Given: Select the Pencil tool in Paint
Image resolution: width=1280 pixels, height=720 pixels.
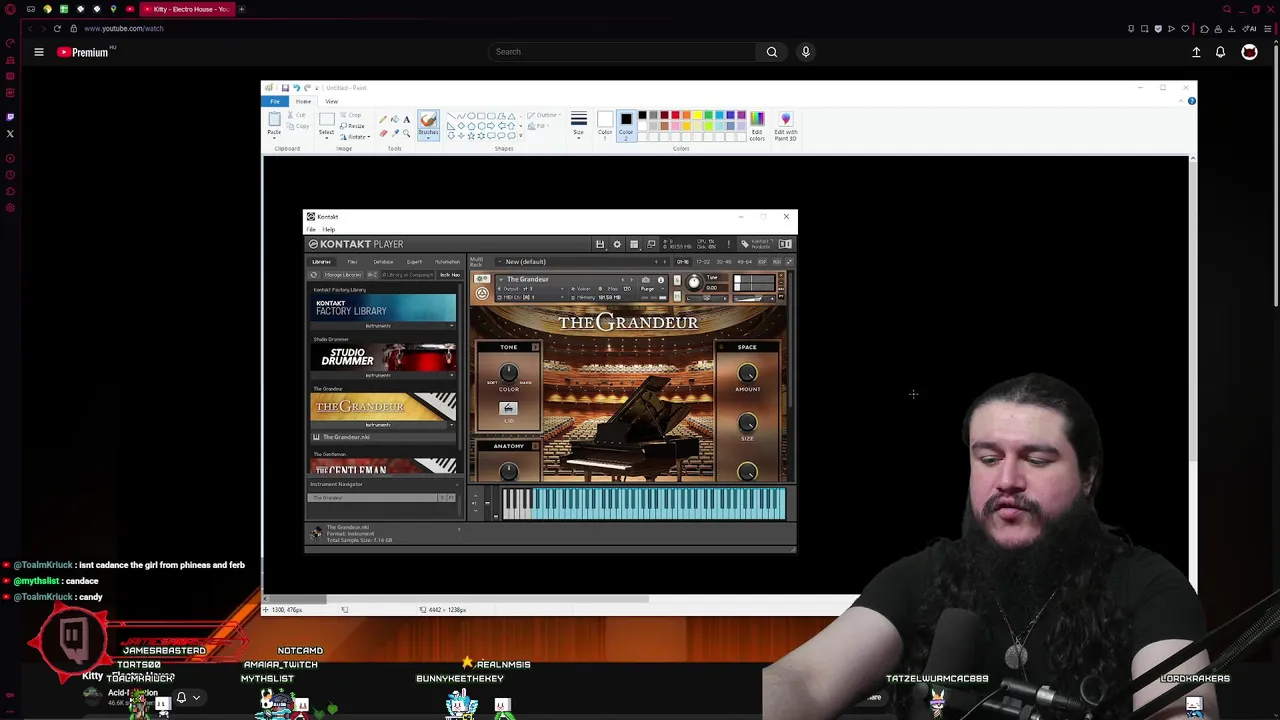Looking at the screenshot, I should 383,119.
